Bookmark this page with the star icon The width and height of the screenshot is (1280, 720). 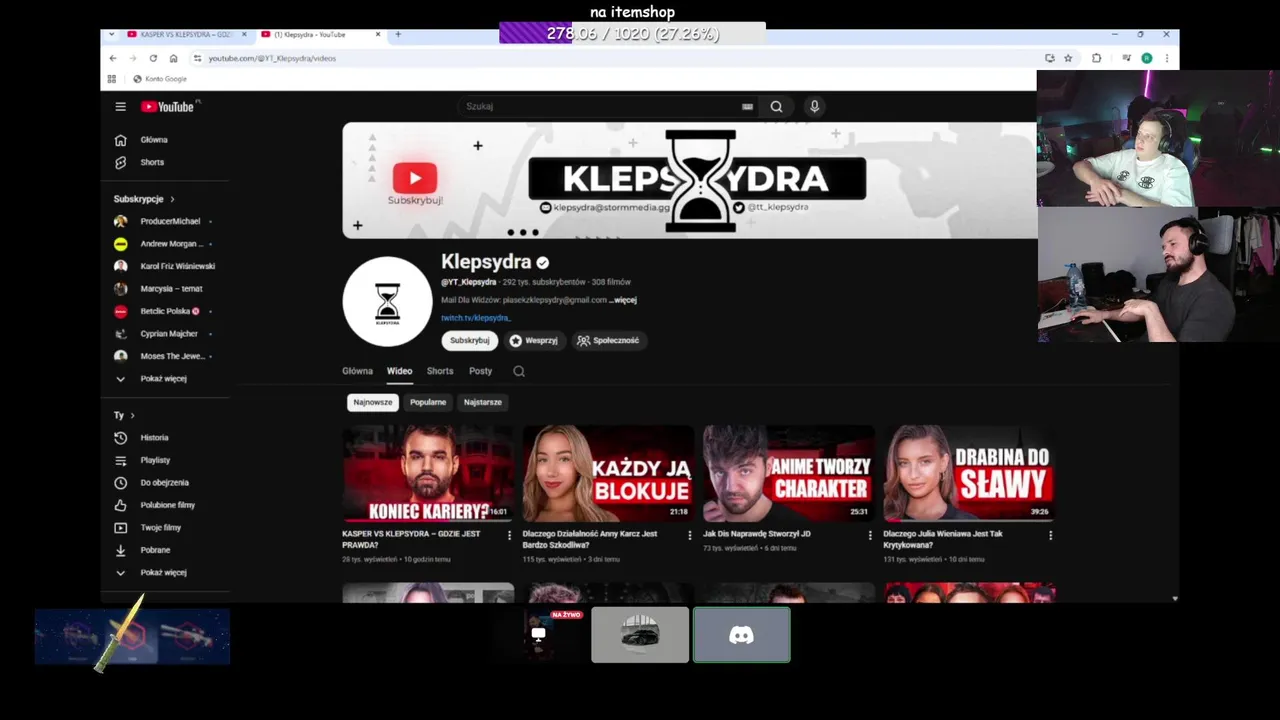pyautogui.click(x=1068, y=58)
